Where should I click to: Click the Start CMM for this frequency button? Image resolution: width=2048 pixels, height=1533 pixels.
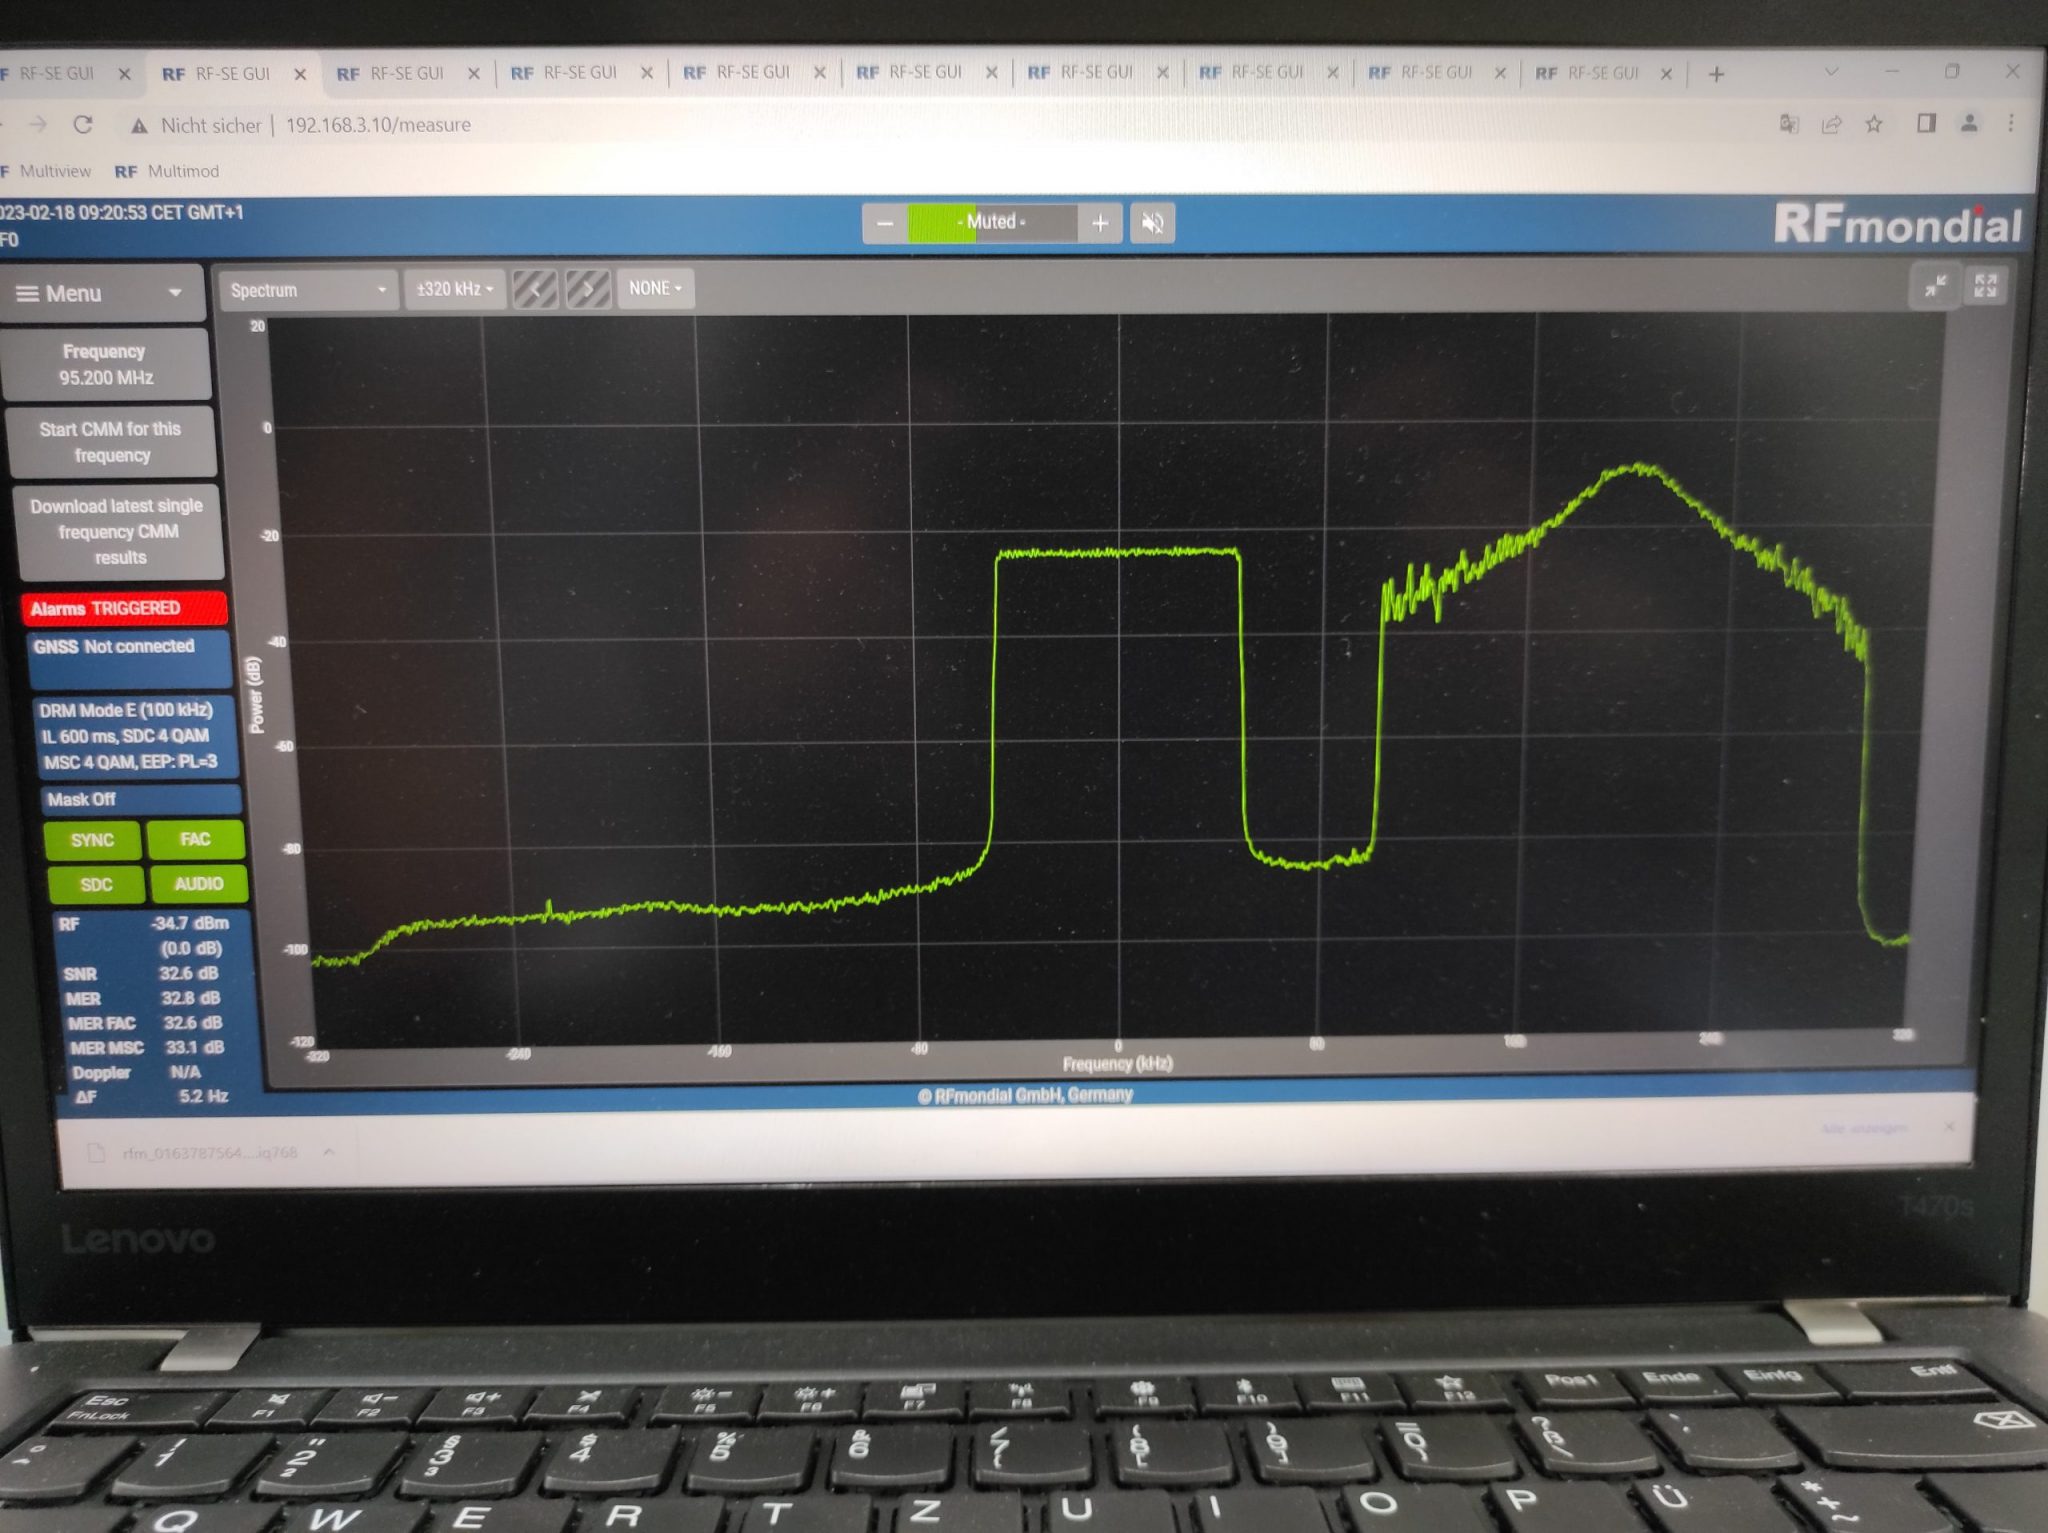coord(110,441)
